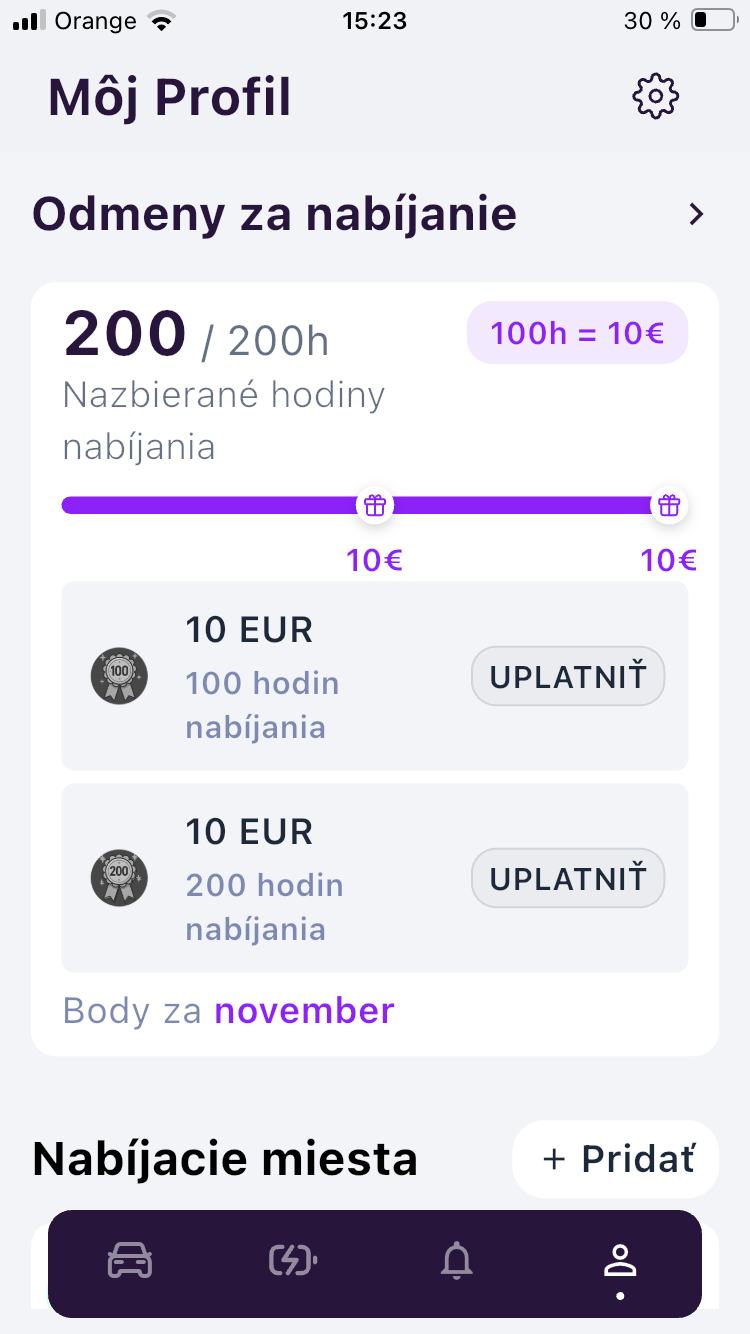750x1334 pixels.
Task: Tap the first 10 EUR reward card
Action: pos(300,676)
